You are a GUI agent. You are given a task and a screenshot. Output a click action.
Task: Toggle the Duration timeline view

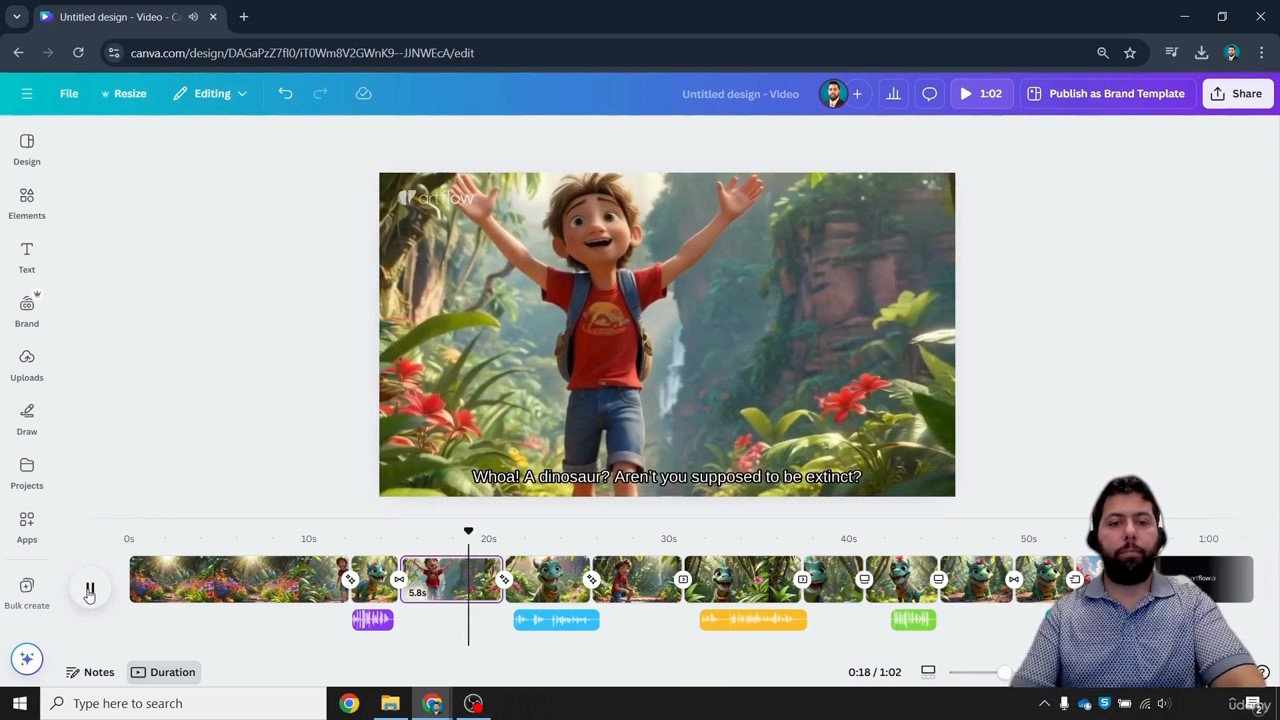[x=162, y=672]
